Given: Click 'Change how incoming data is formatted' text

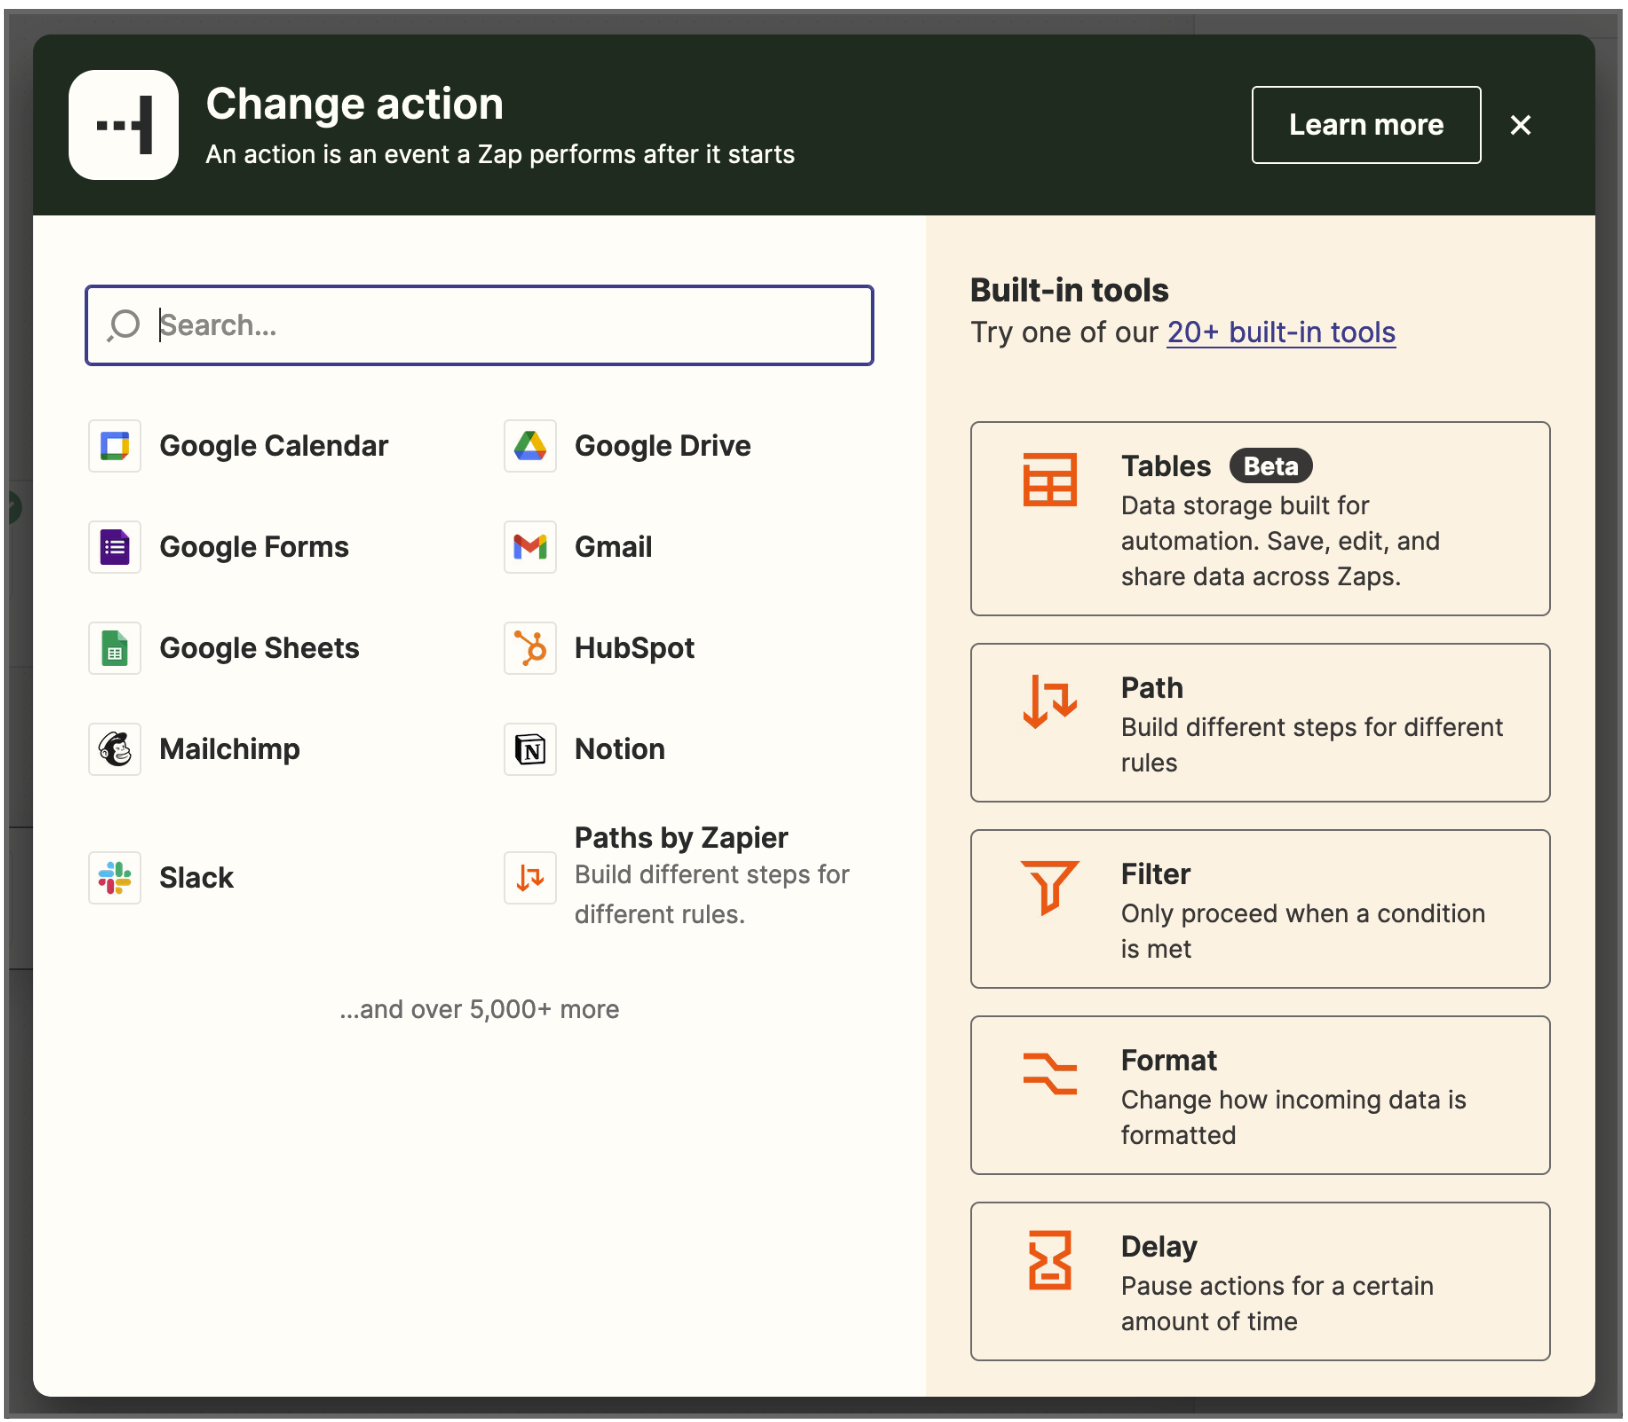Looking at the screenshot, I should 1293,1117.
